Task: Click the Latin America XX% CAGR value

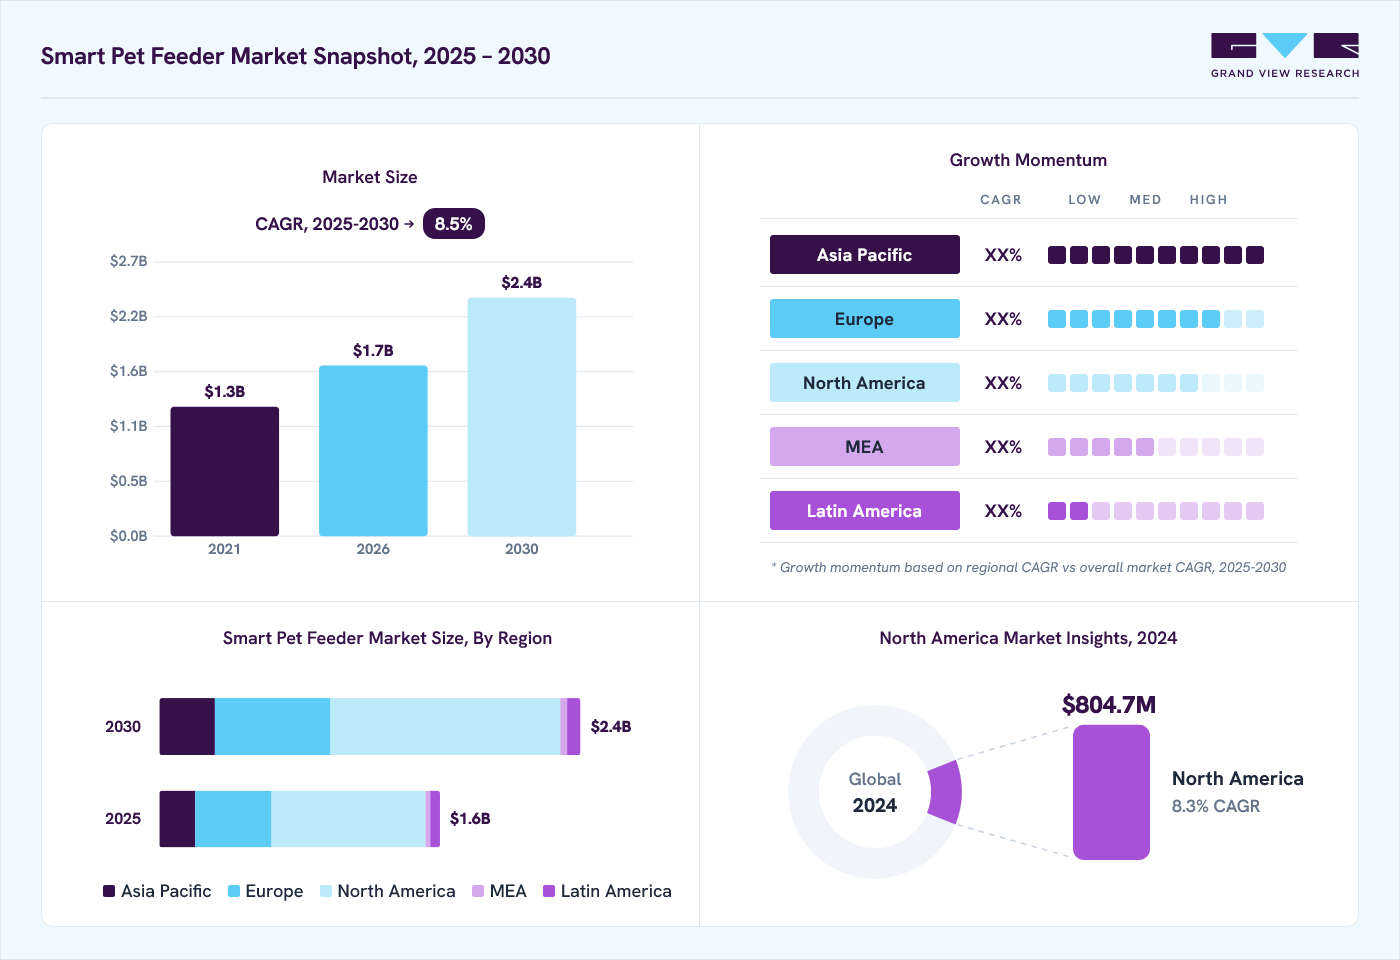Action: [1003, 511]
